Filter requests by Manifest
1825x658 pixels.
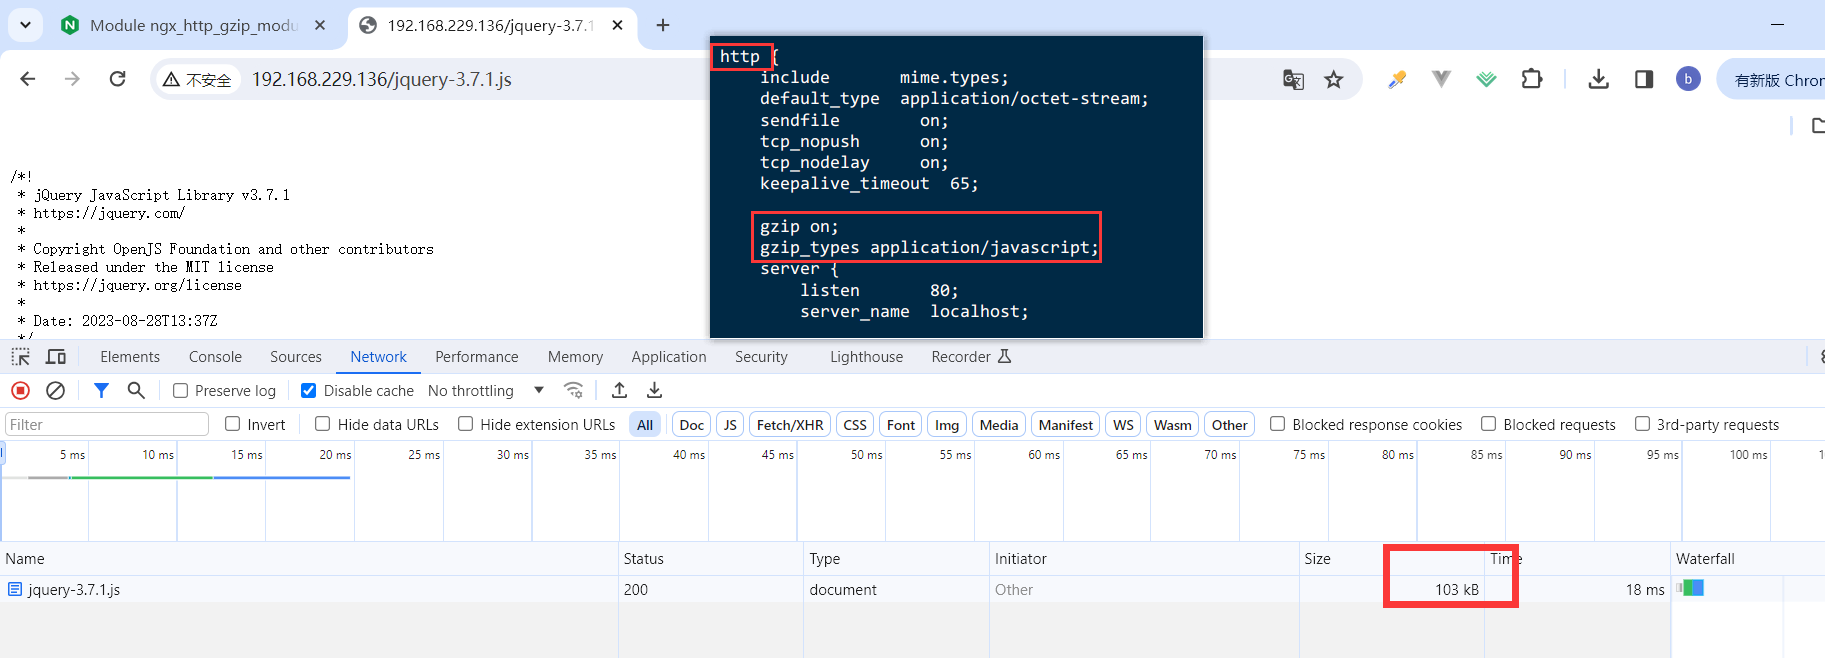(1066, 425)
